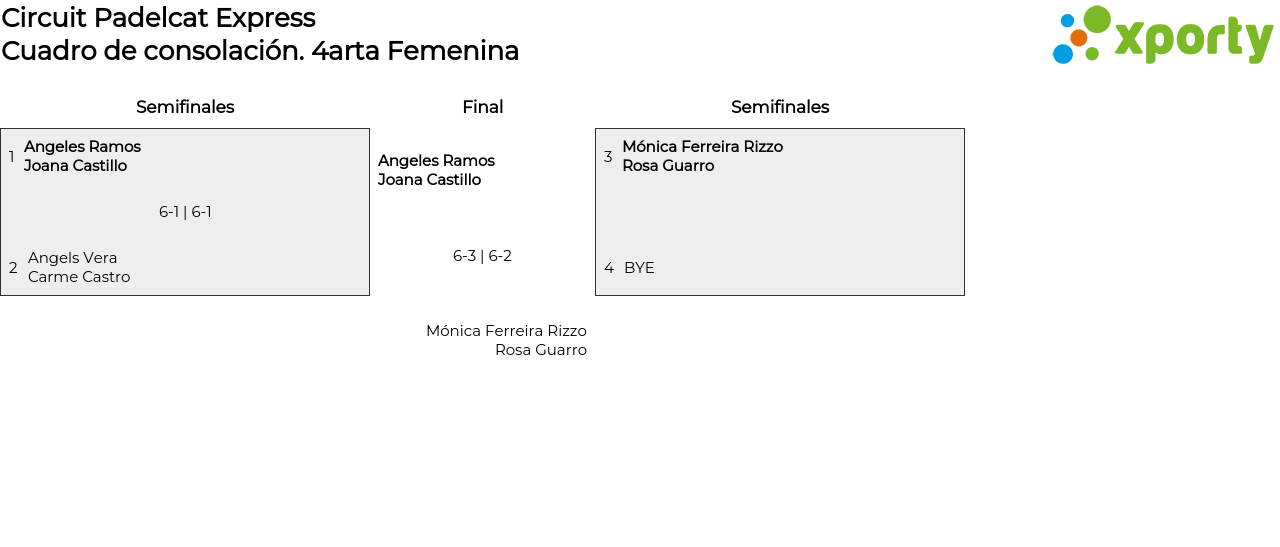Image resolution: width=1280 pixels, height=547 pixels.
Task: Click the xporty logo
Action: [1162, 36]
